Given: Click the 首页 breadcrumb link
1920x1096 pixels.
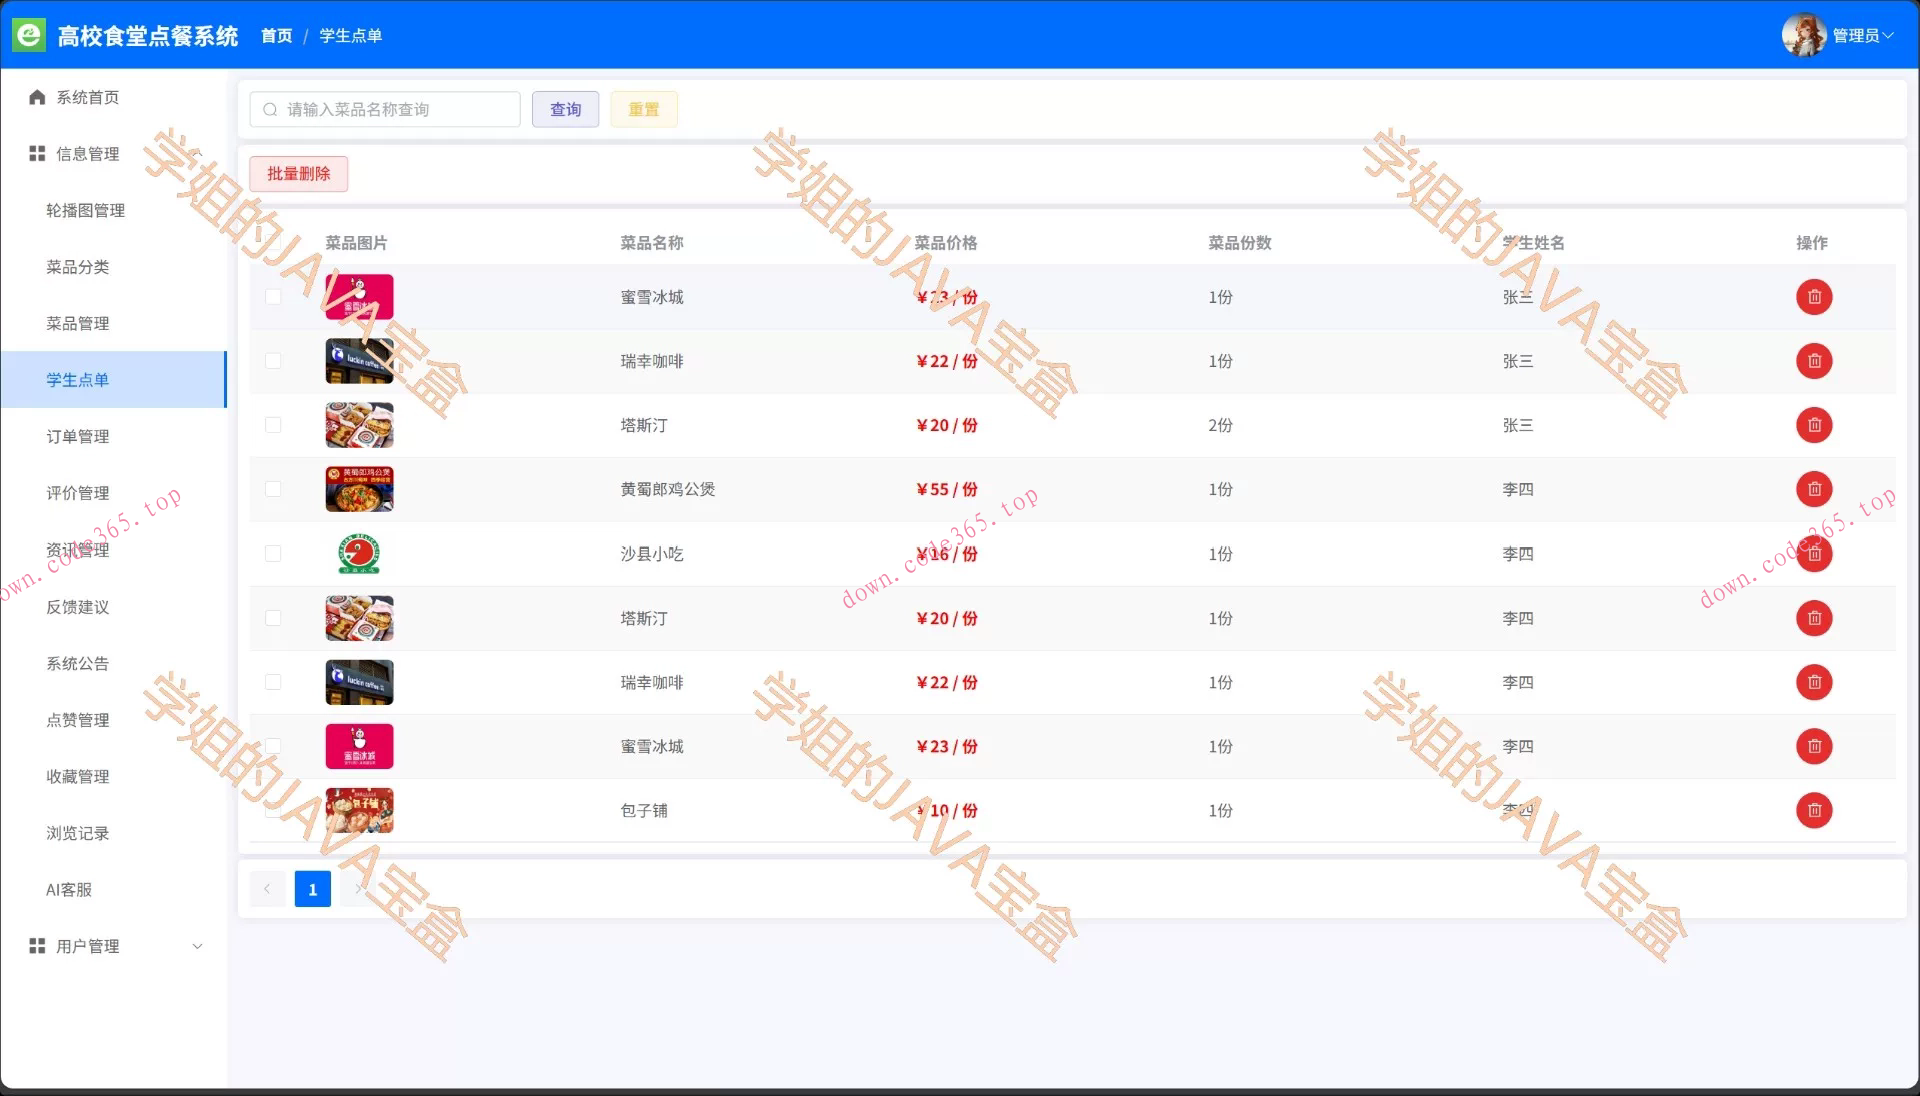Looking at the screenshot, I should (276, 36).
